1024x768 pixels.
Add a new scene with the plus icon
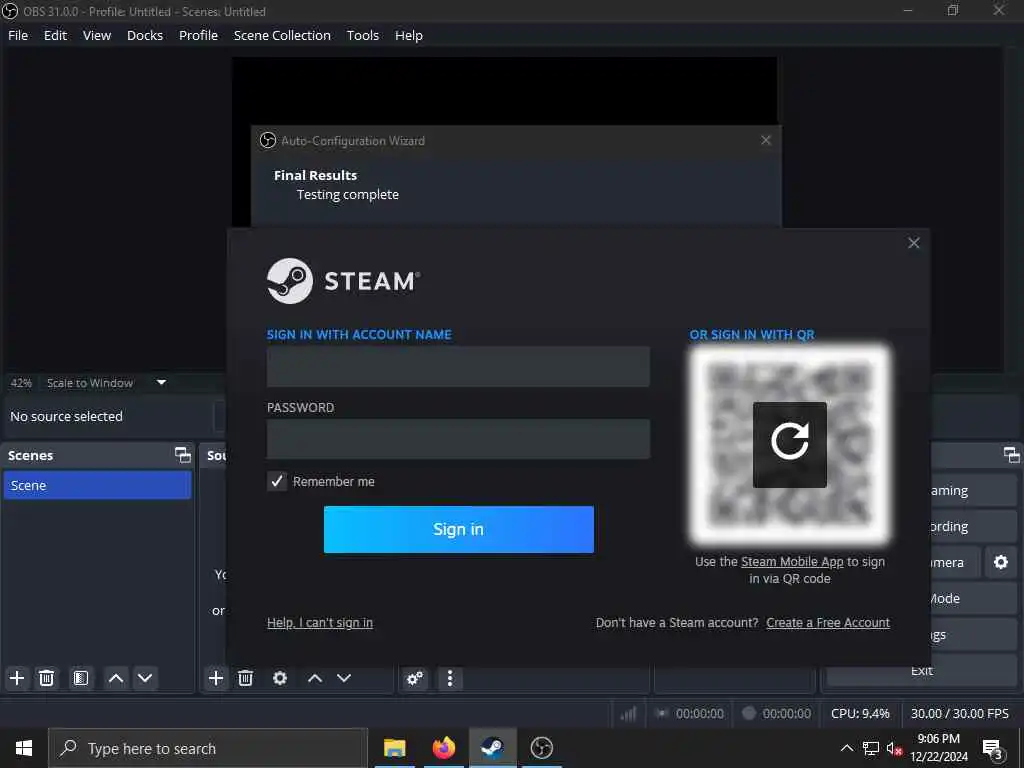17,678
